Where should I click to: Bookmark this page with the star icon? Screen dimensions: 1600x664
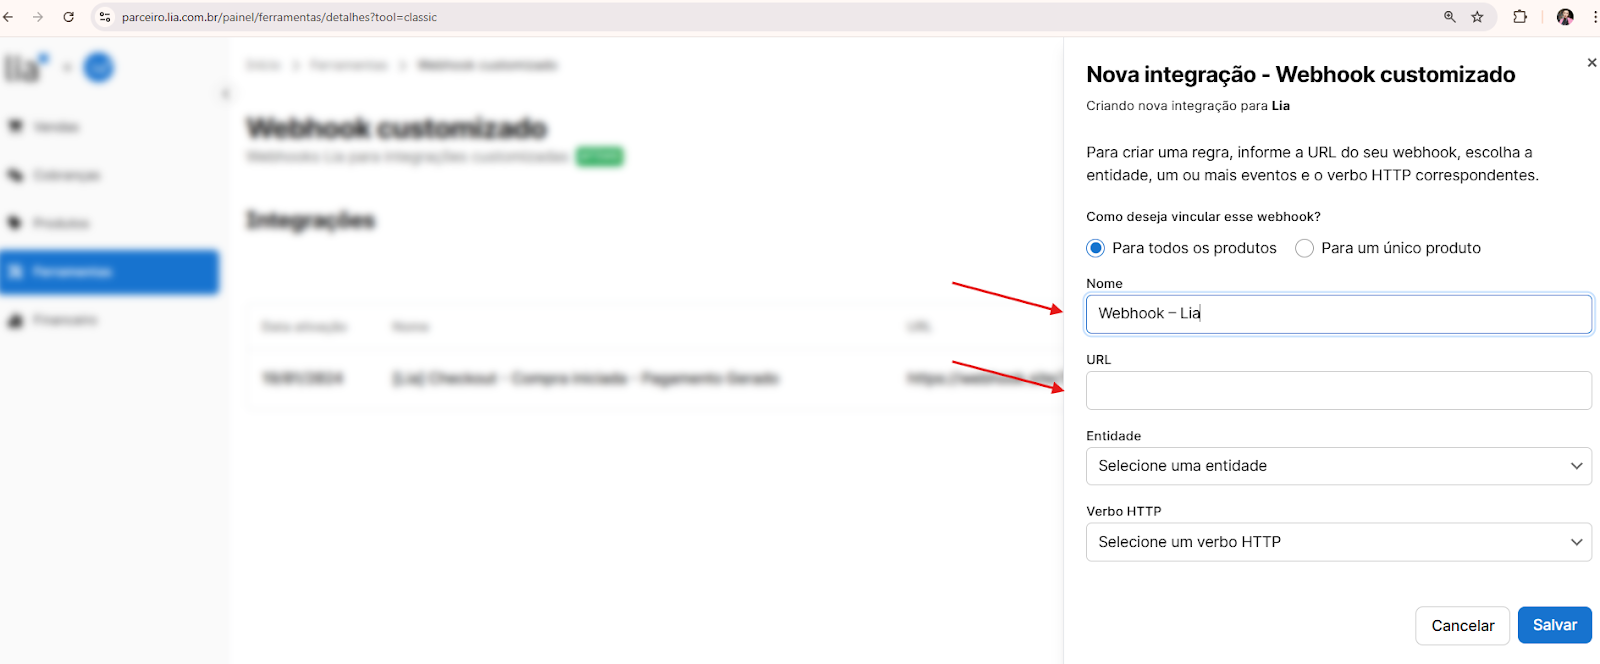1477,17
